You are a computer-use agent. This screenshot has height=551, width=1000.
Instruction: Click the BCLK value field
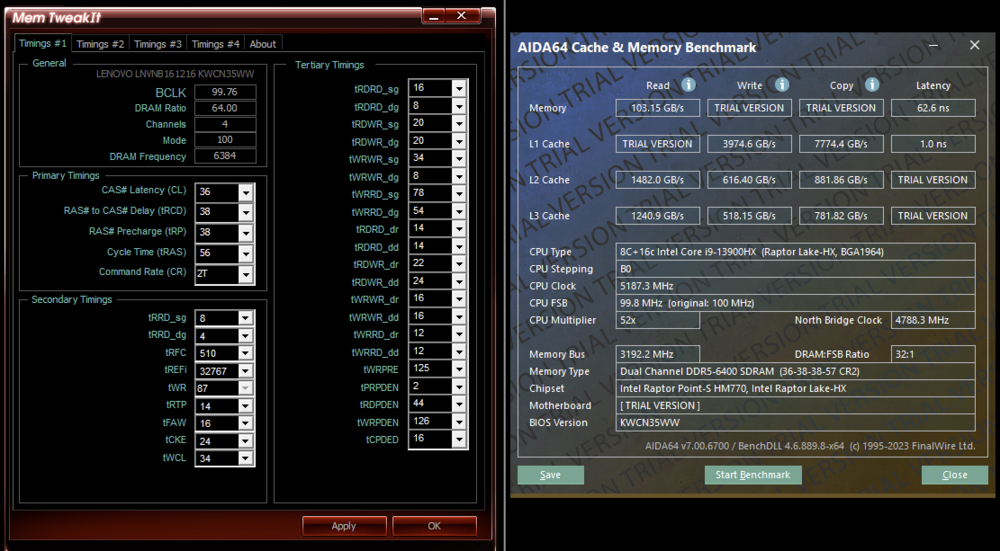click(225, 92)
